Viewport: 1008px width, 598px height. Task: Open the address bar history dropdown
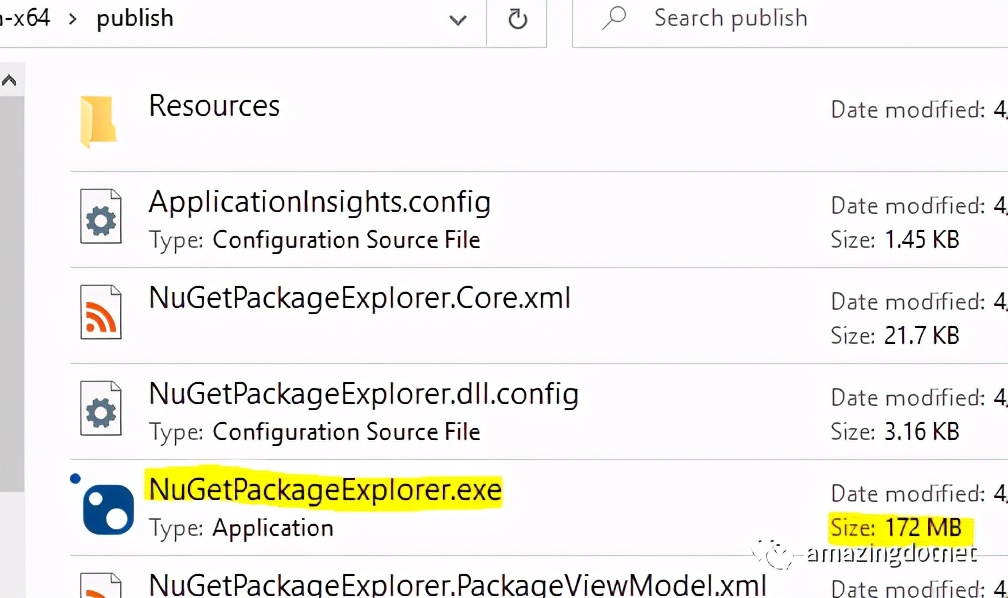click(458, 20)
